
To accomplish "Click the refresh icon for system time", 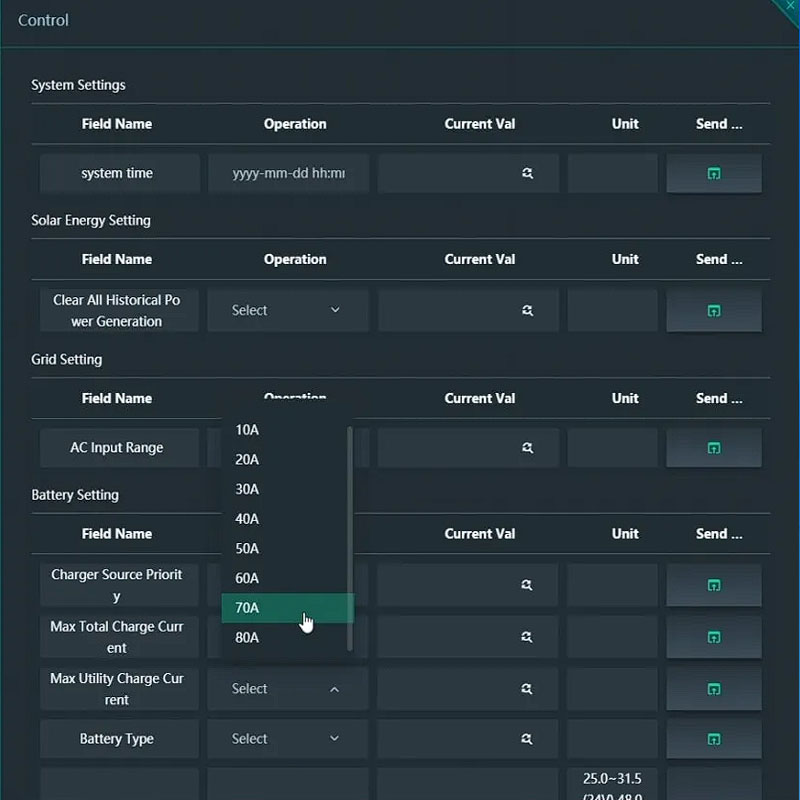I will pyautogui.click(x=527, y=173).
